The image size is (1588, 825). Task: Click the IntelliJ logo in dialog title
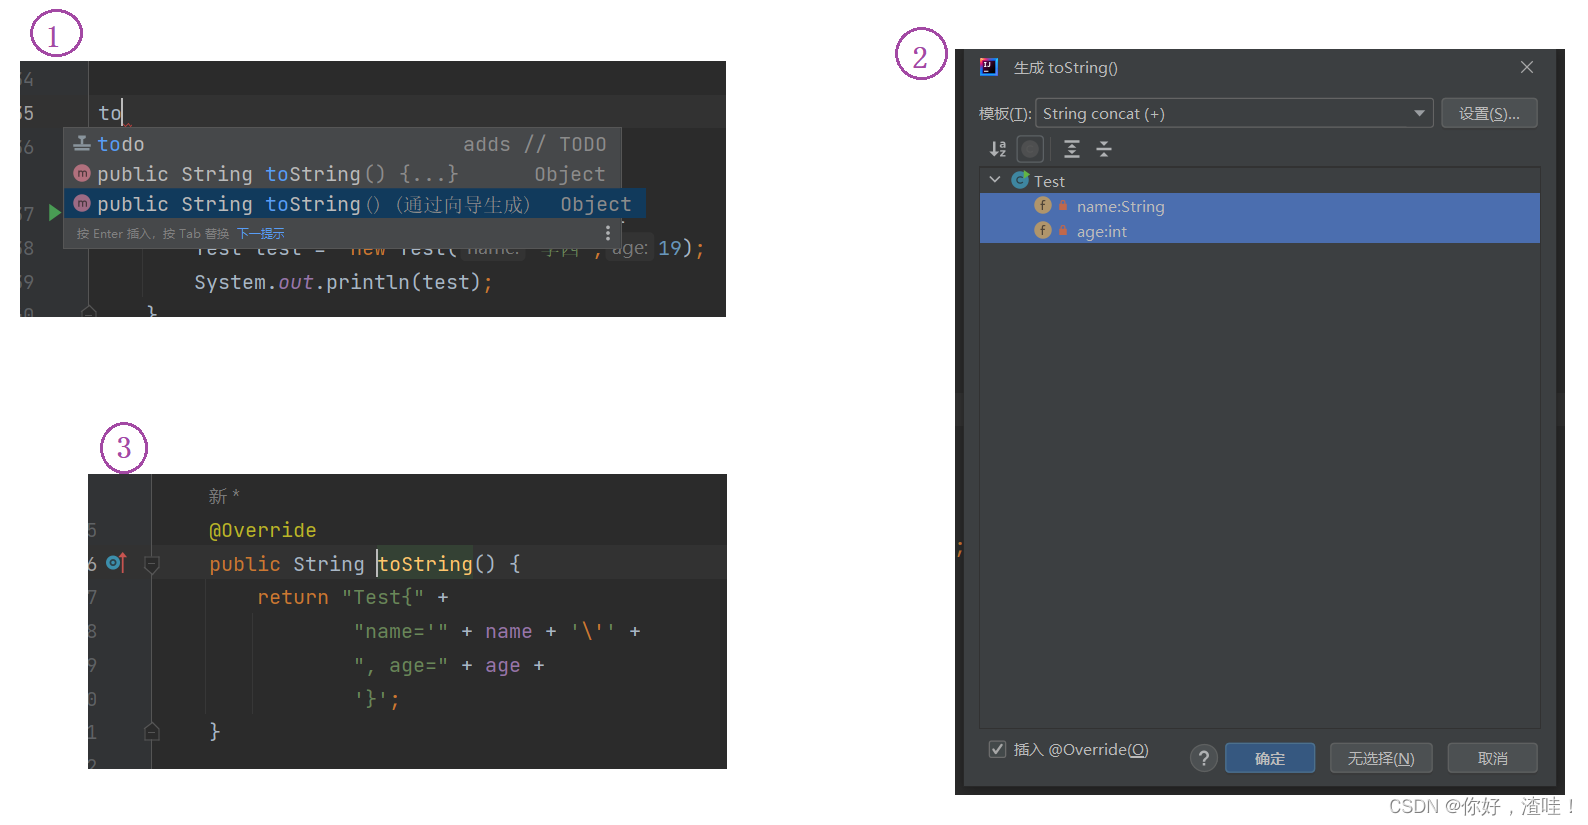point(988,67)
